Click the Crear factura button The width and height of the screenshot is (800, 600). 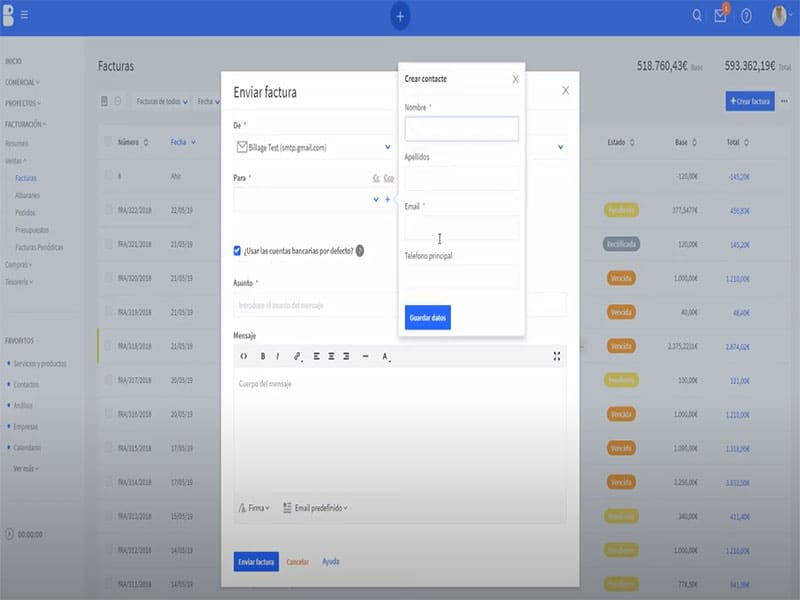coord(750,101)
